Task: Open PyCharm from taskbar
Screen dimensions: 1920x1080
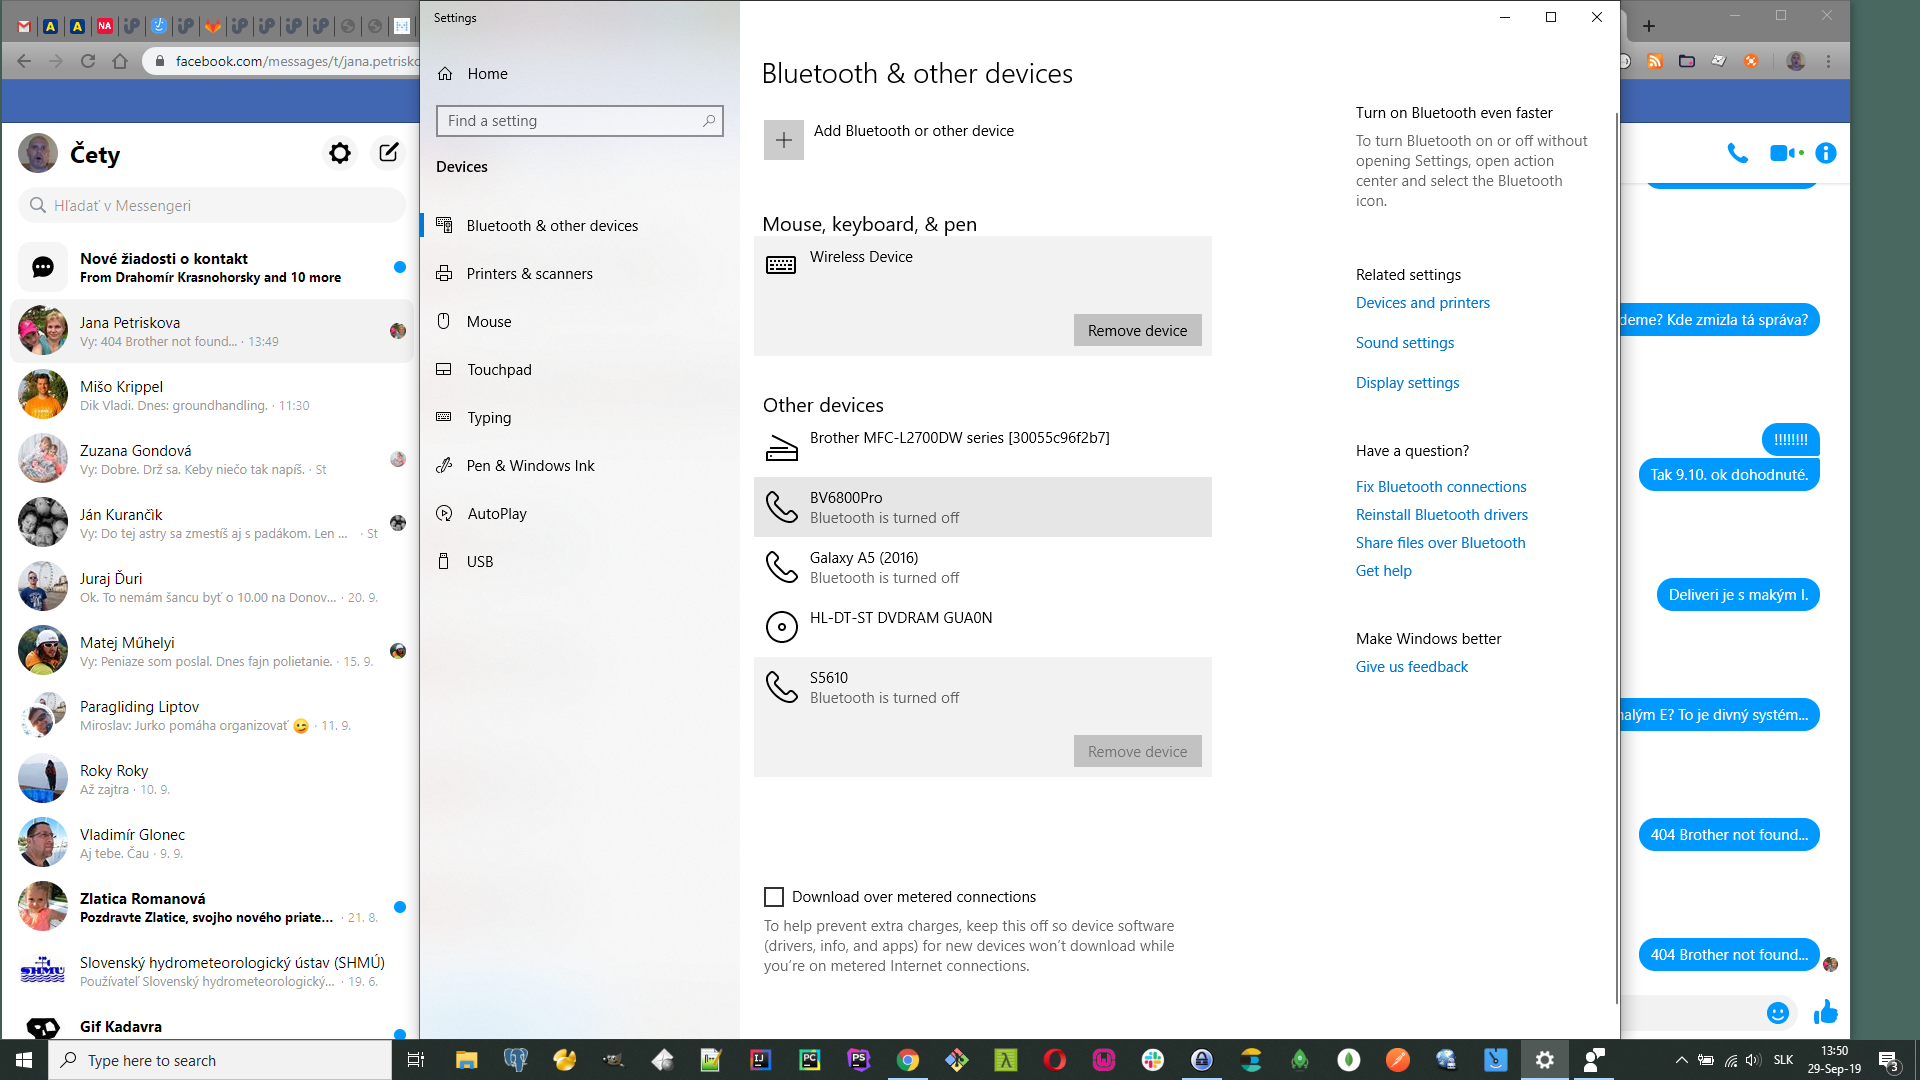Action: (810, 1060)
